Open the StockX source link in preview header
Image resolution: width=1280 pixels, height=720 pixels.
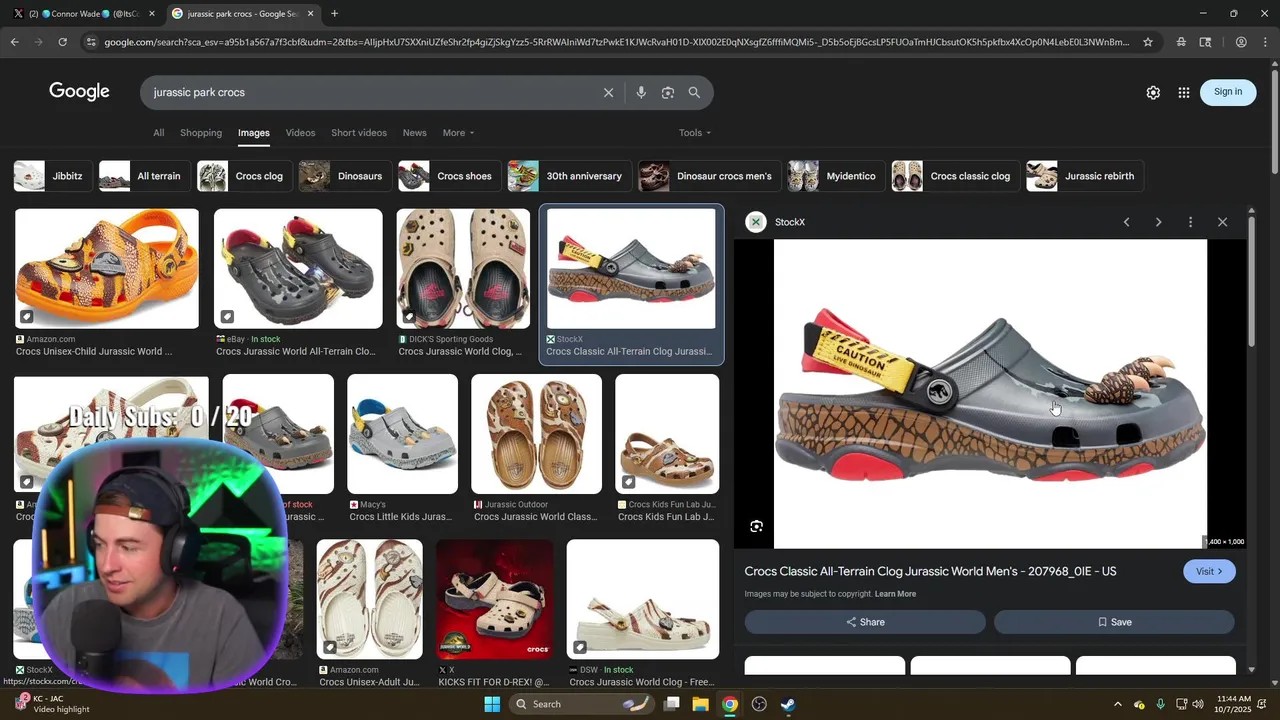pos(776,222)
